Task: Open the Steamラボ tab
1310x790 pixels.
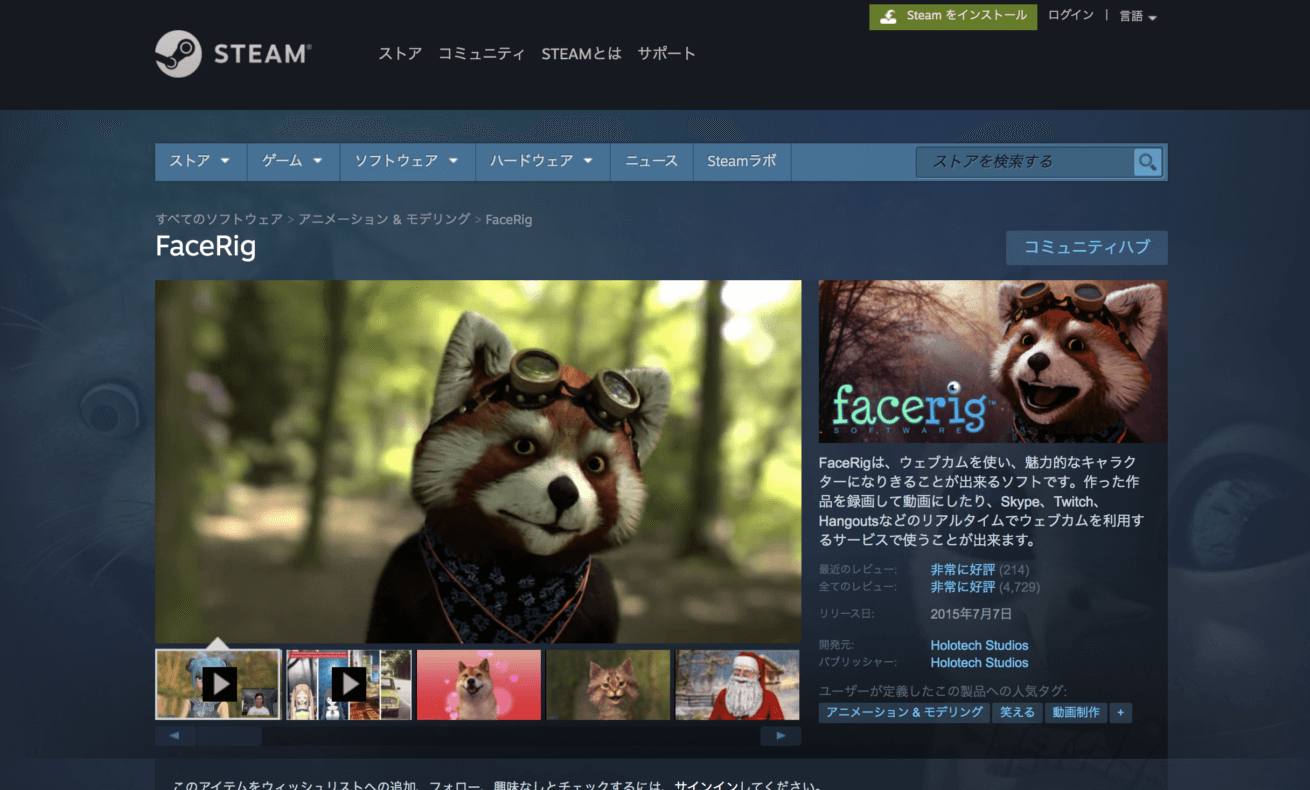Action: [x=741, y=161]
